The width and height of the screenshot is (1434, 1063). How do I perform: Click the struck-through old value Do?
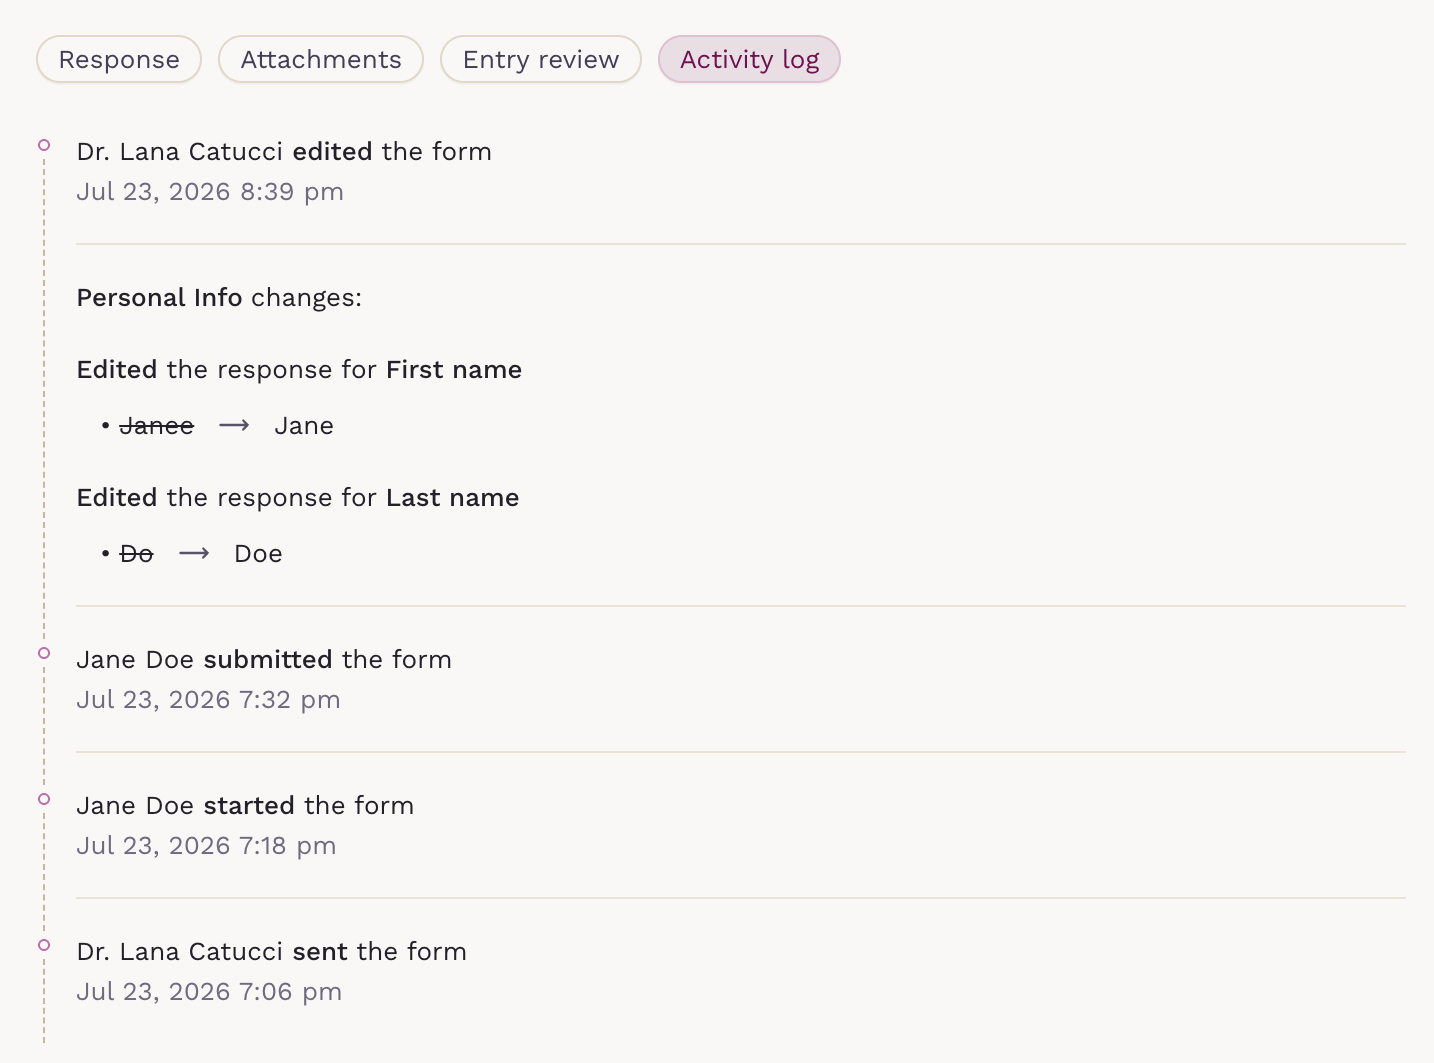(137, 554)
